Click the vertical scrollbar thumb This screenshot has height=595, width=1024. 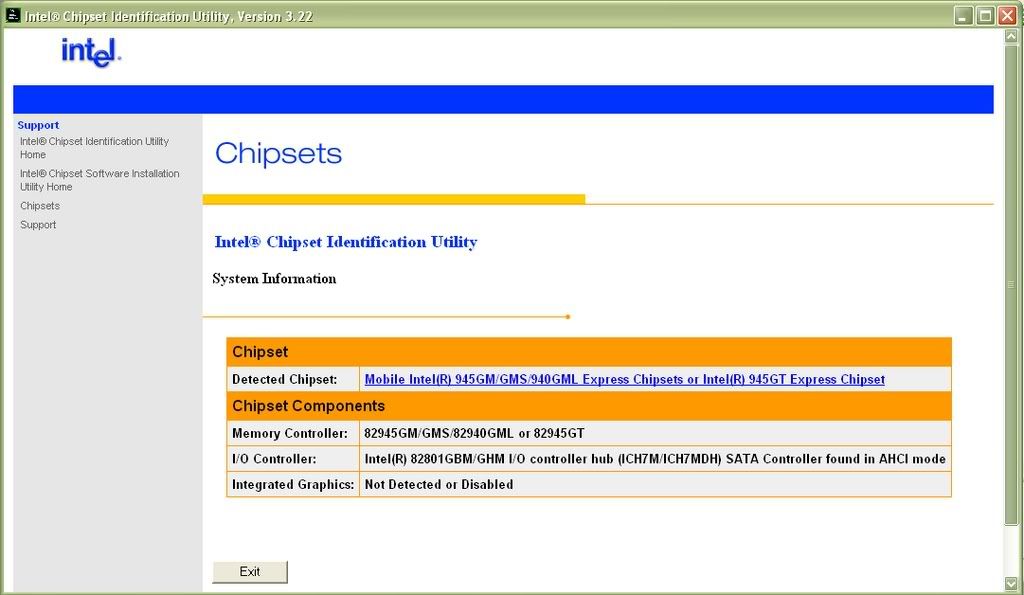click(1012, 285)
